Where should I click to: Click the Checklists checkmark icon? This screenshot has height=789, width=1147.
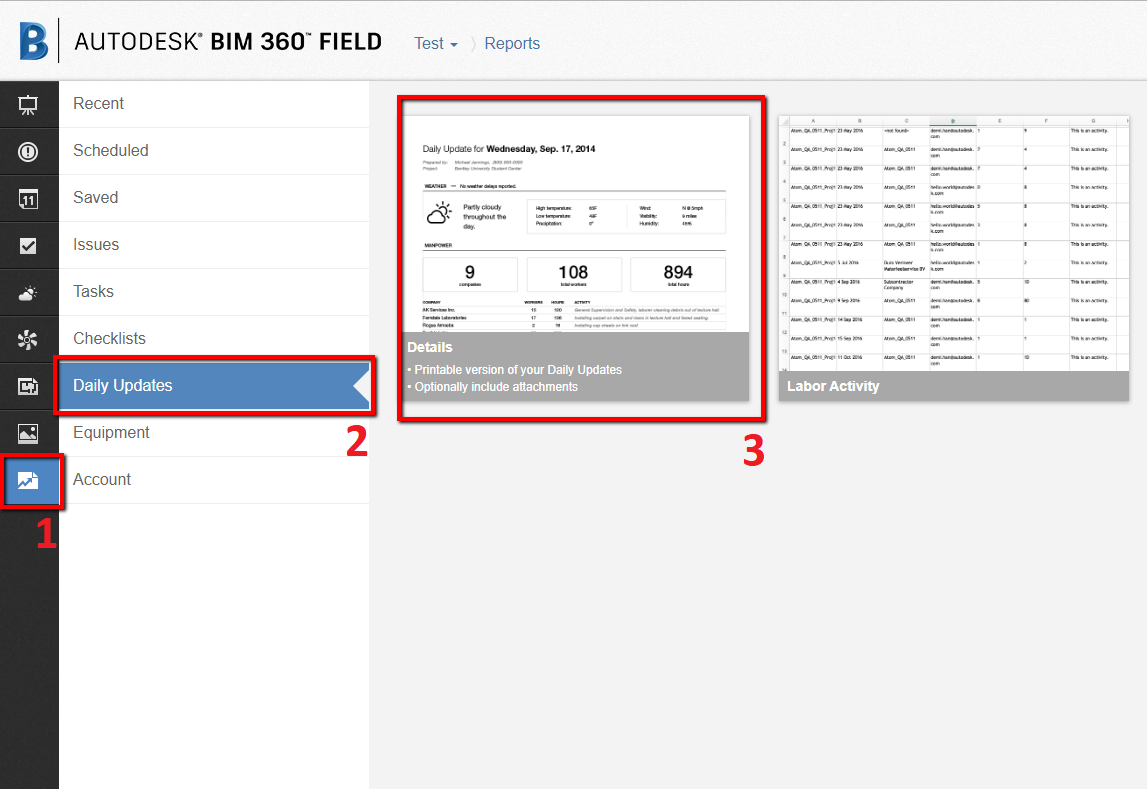tap(29, 244)
